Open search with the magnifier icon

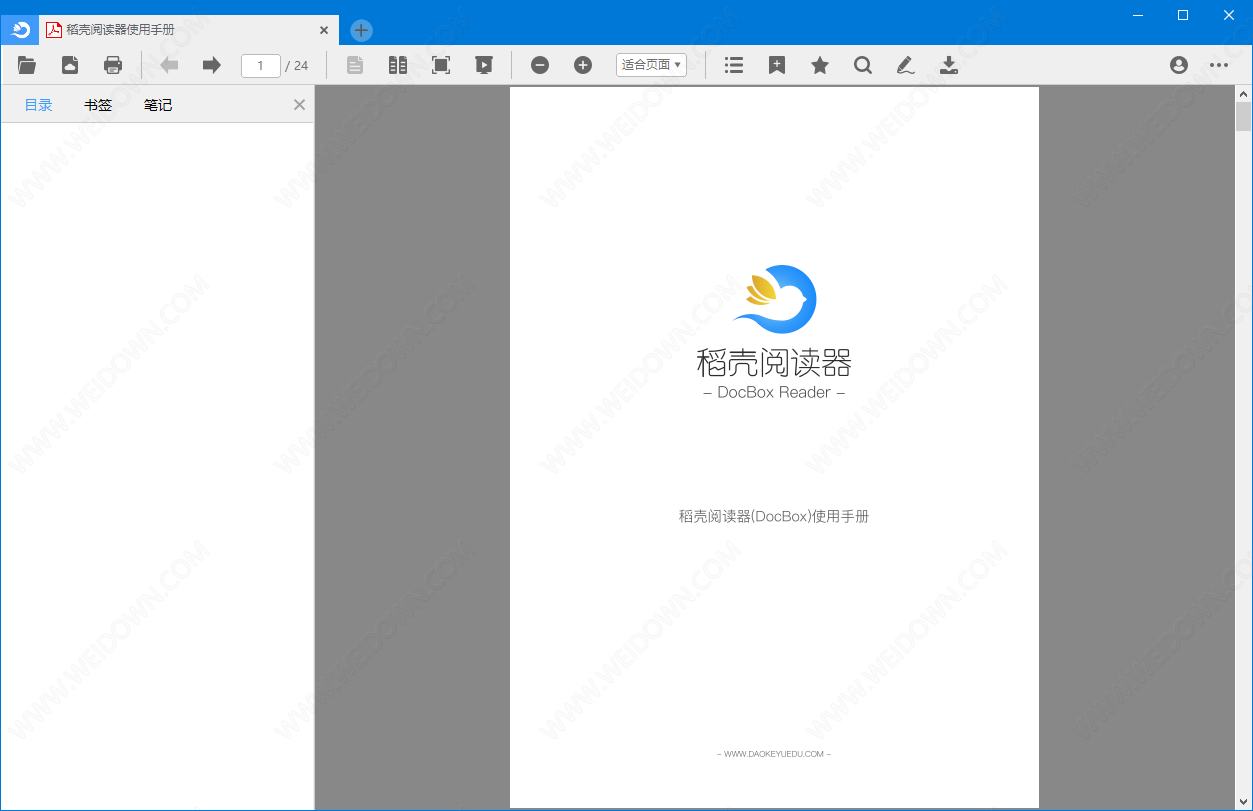click(863, 65)
